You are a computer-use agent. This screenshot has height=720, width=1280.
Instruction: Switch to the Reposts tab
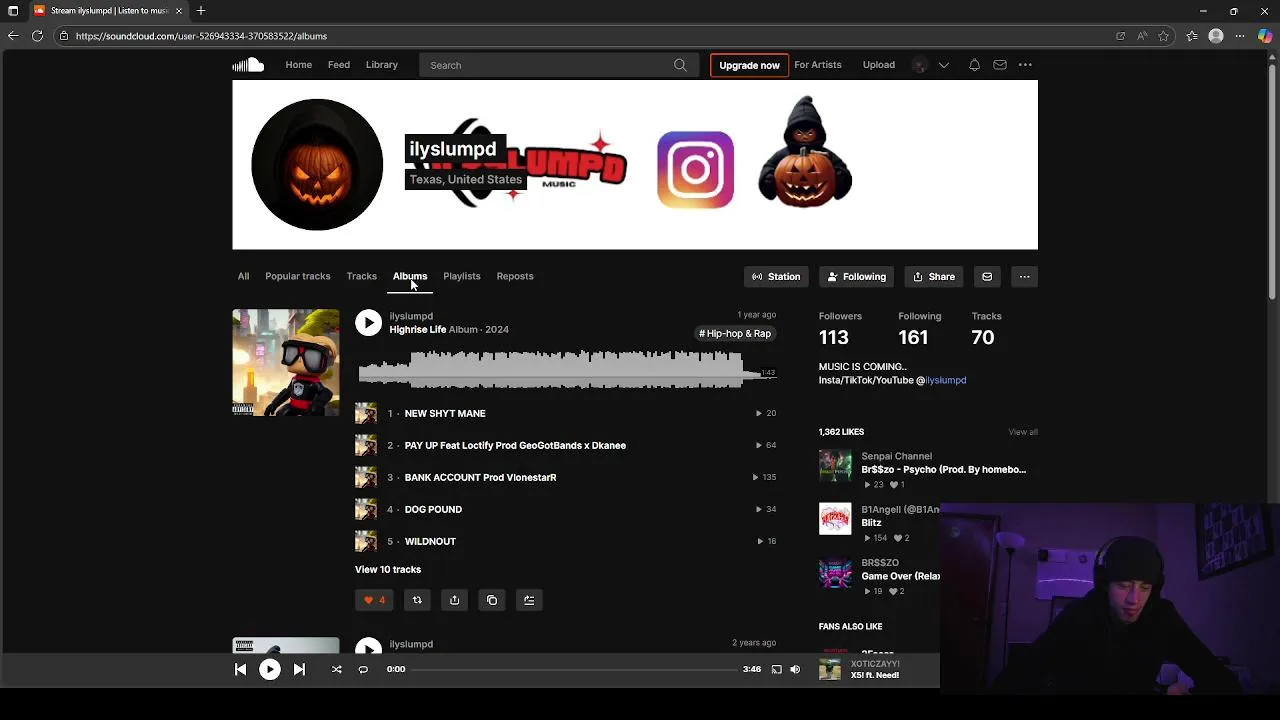[515, 276]
